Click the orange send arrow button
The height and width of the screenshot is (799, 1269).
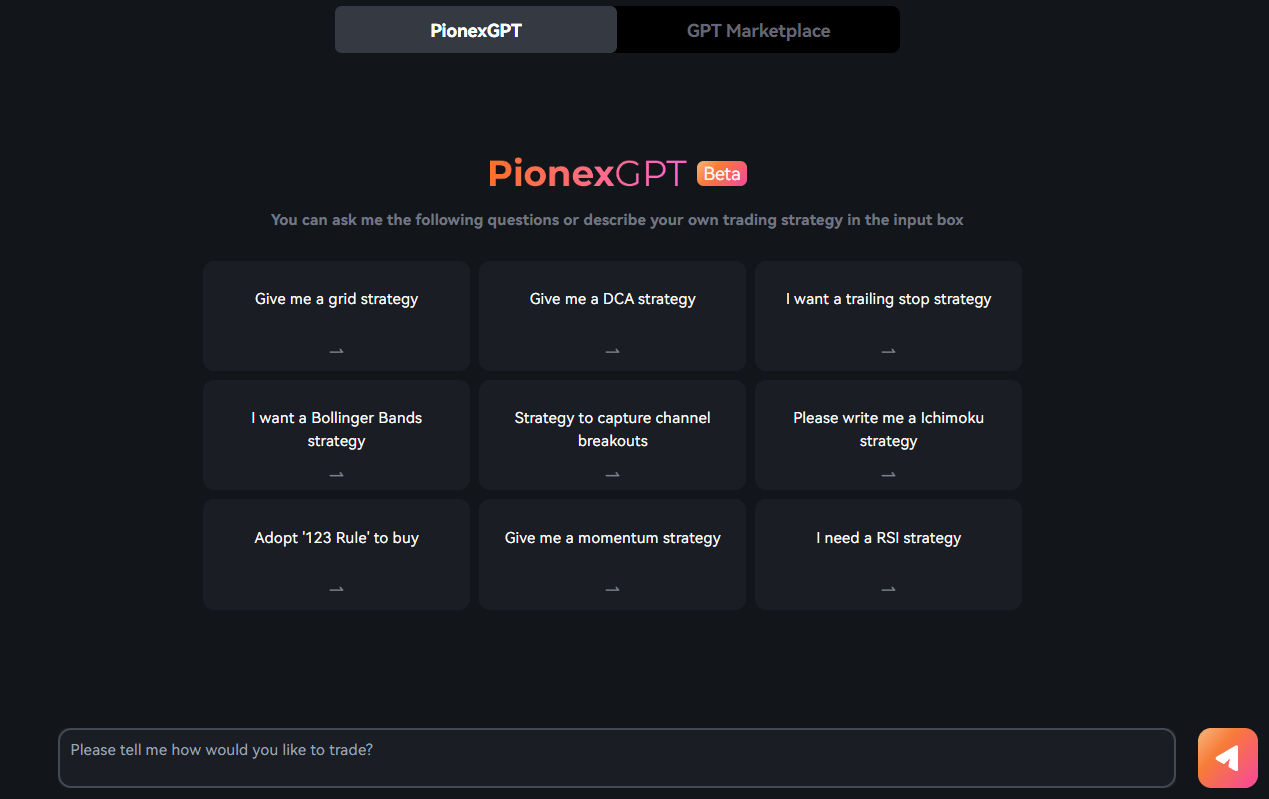(1227, 758)
